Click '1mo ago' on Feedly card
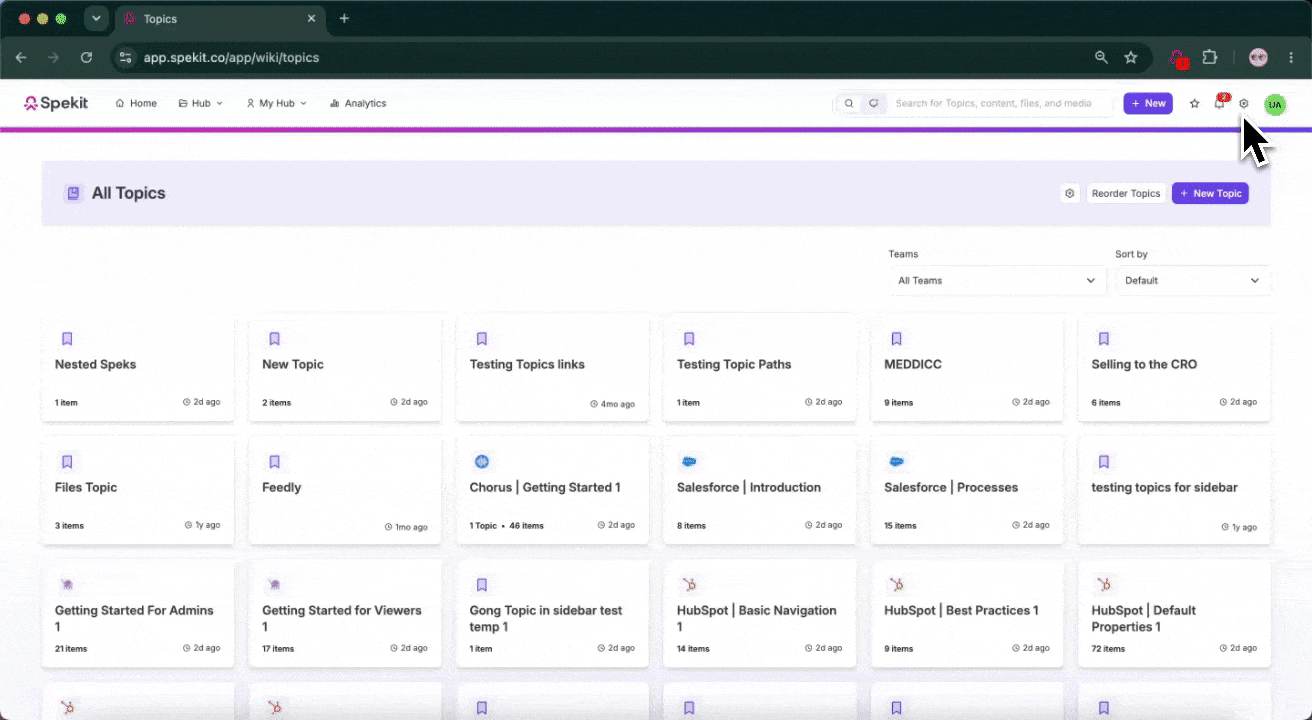Screen dimensions: 1312x720 pyautogui.click(x=406, y=527)
